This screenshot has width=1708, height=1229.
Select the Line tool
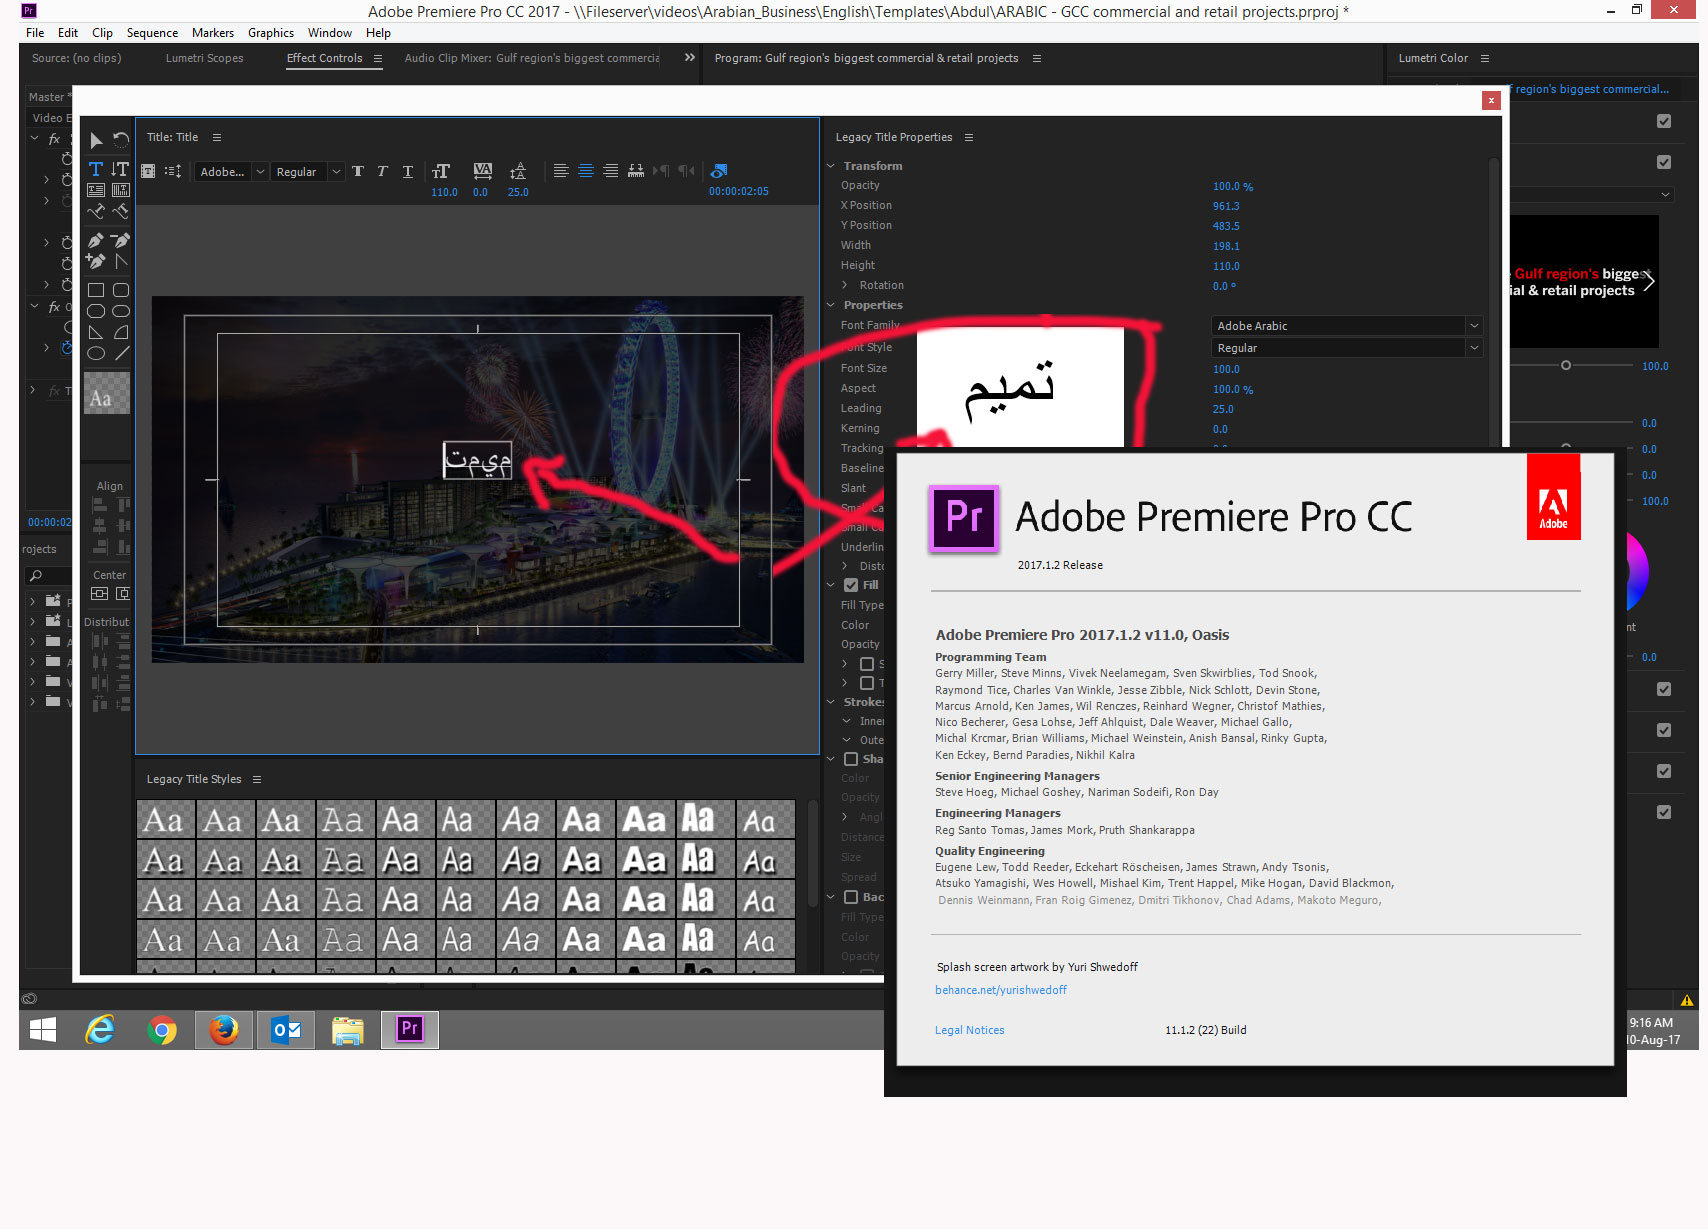121,353
